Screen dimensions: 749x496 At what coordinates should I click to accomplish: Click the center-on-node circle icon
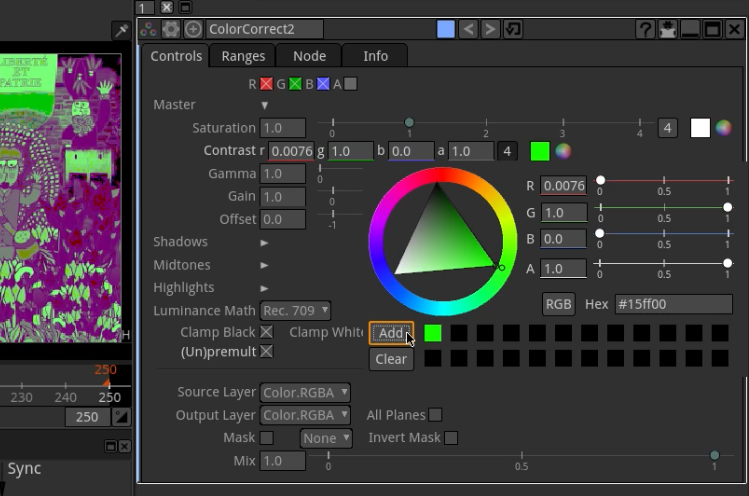[193, 29]
